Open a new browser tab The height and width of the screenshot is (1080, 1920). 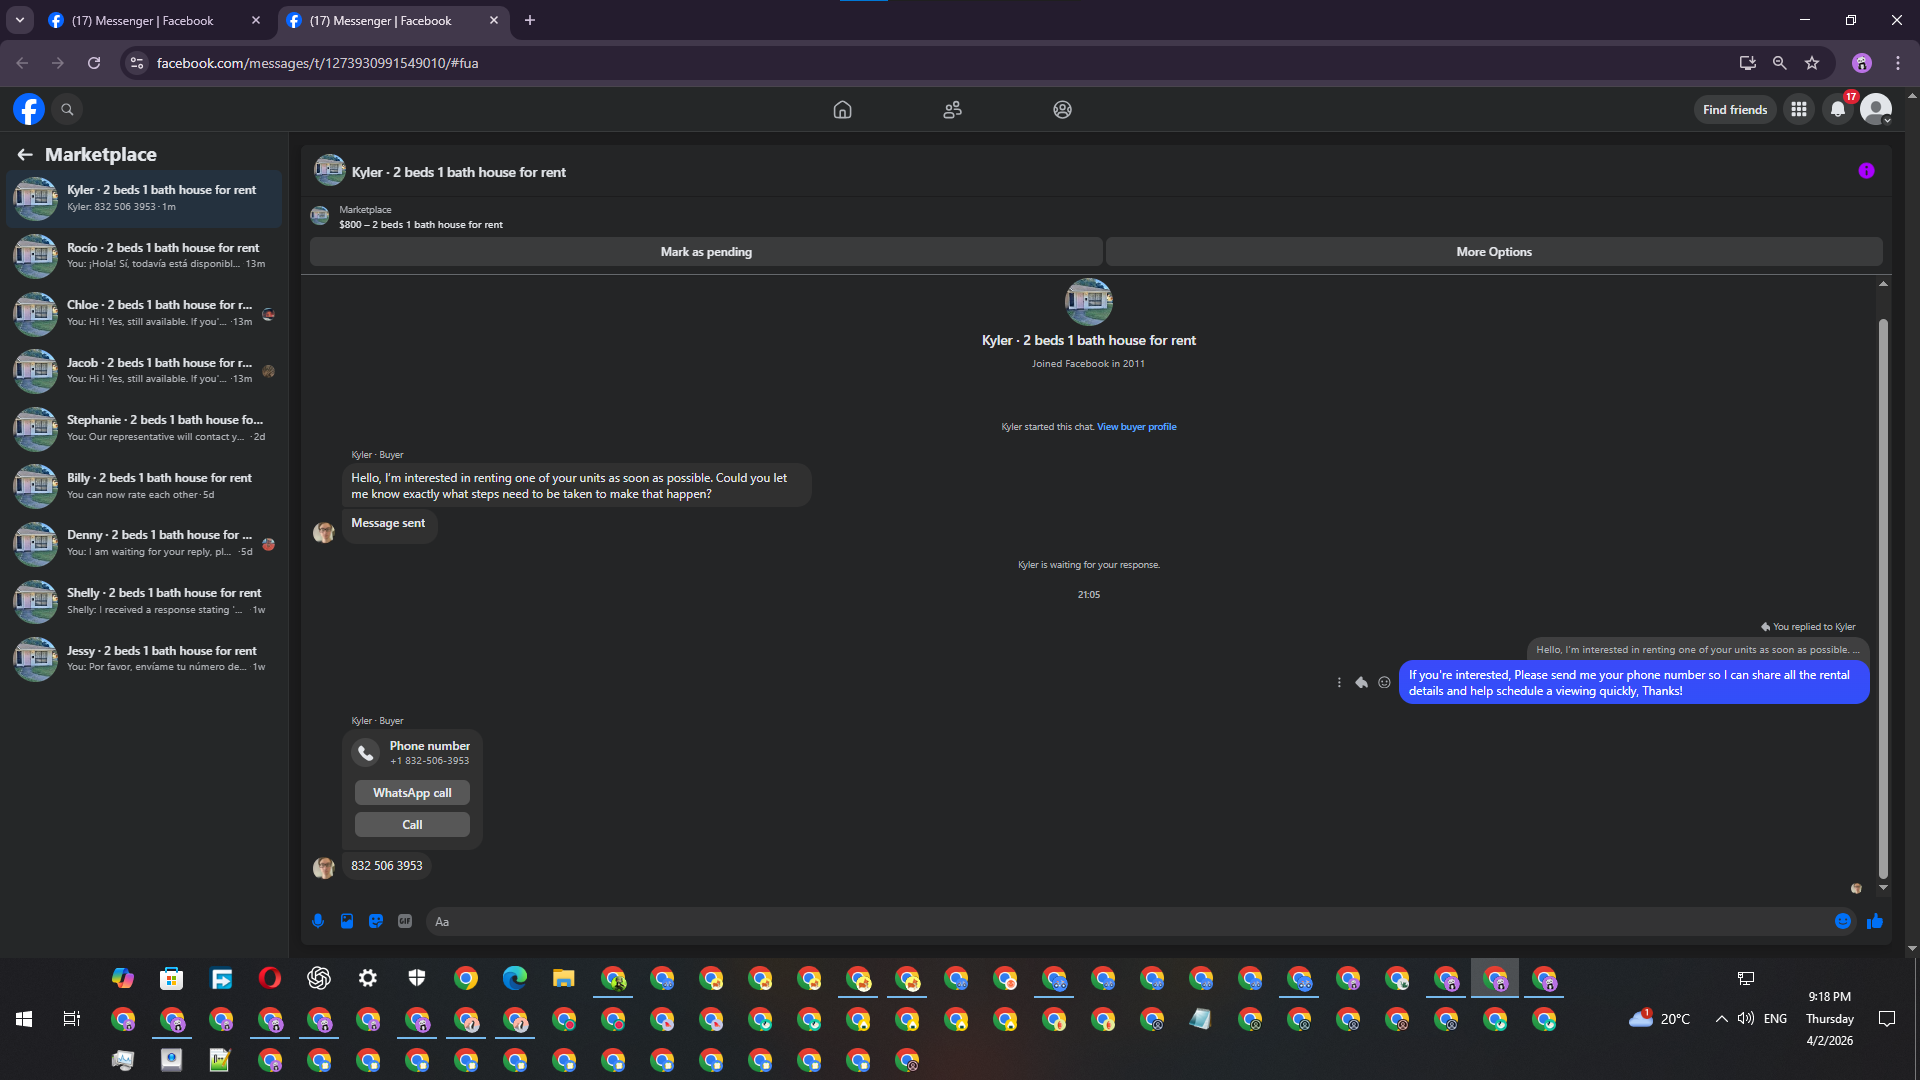[530, 20]
